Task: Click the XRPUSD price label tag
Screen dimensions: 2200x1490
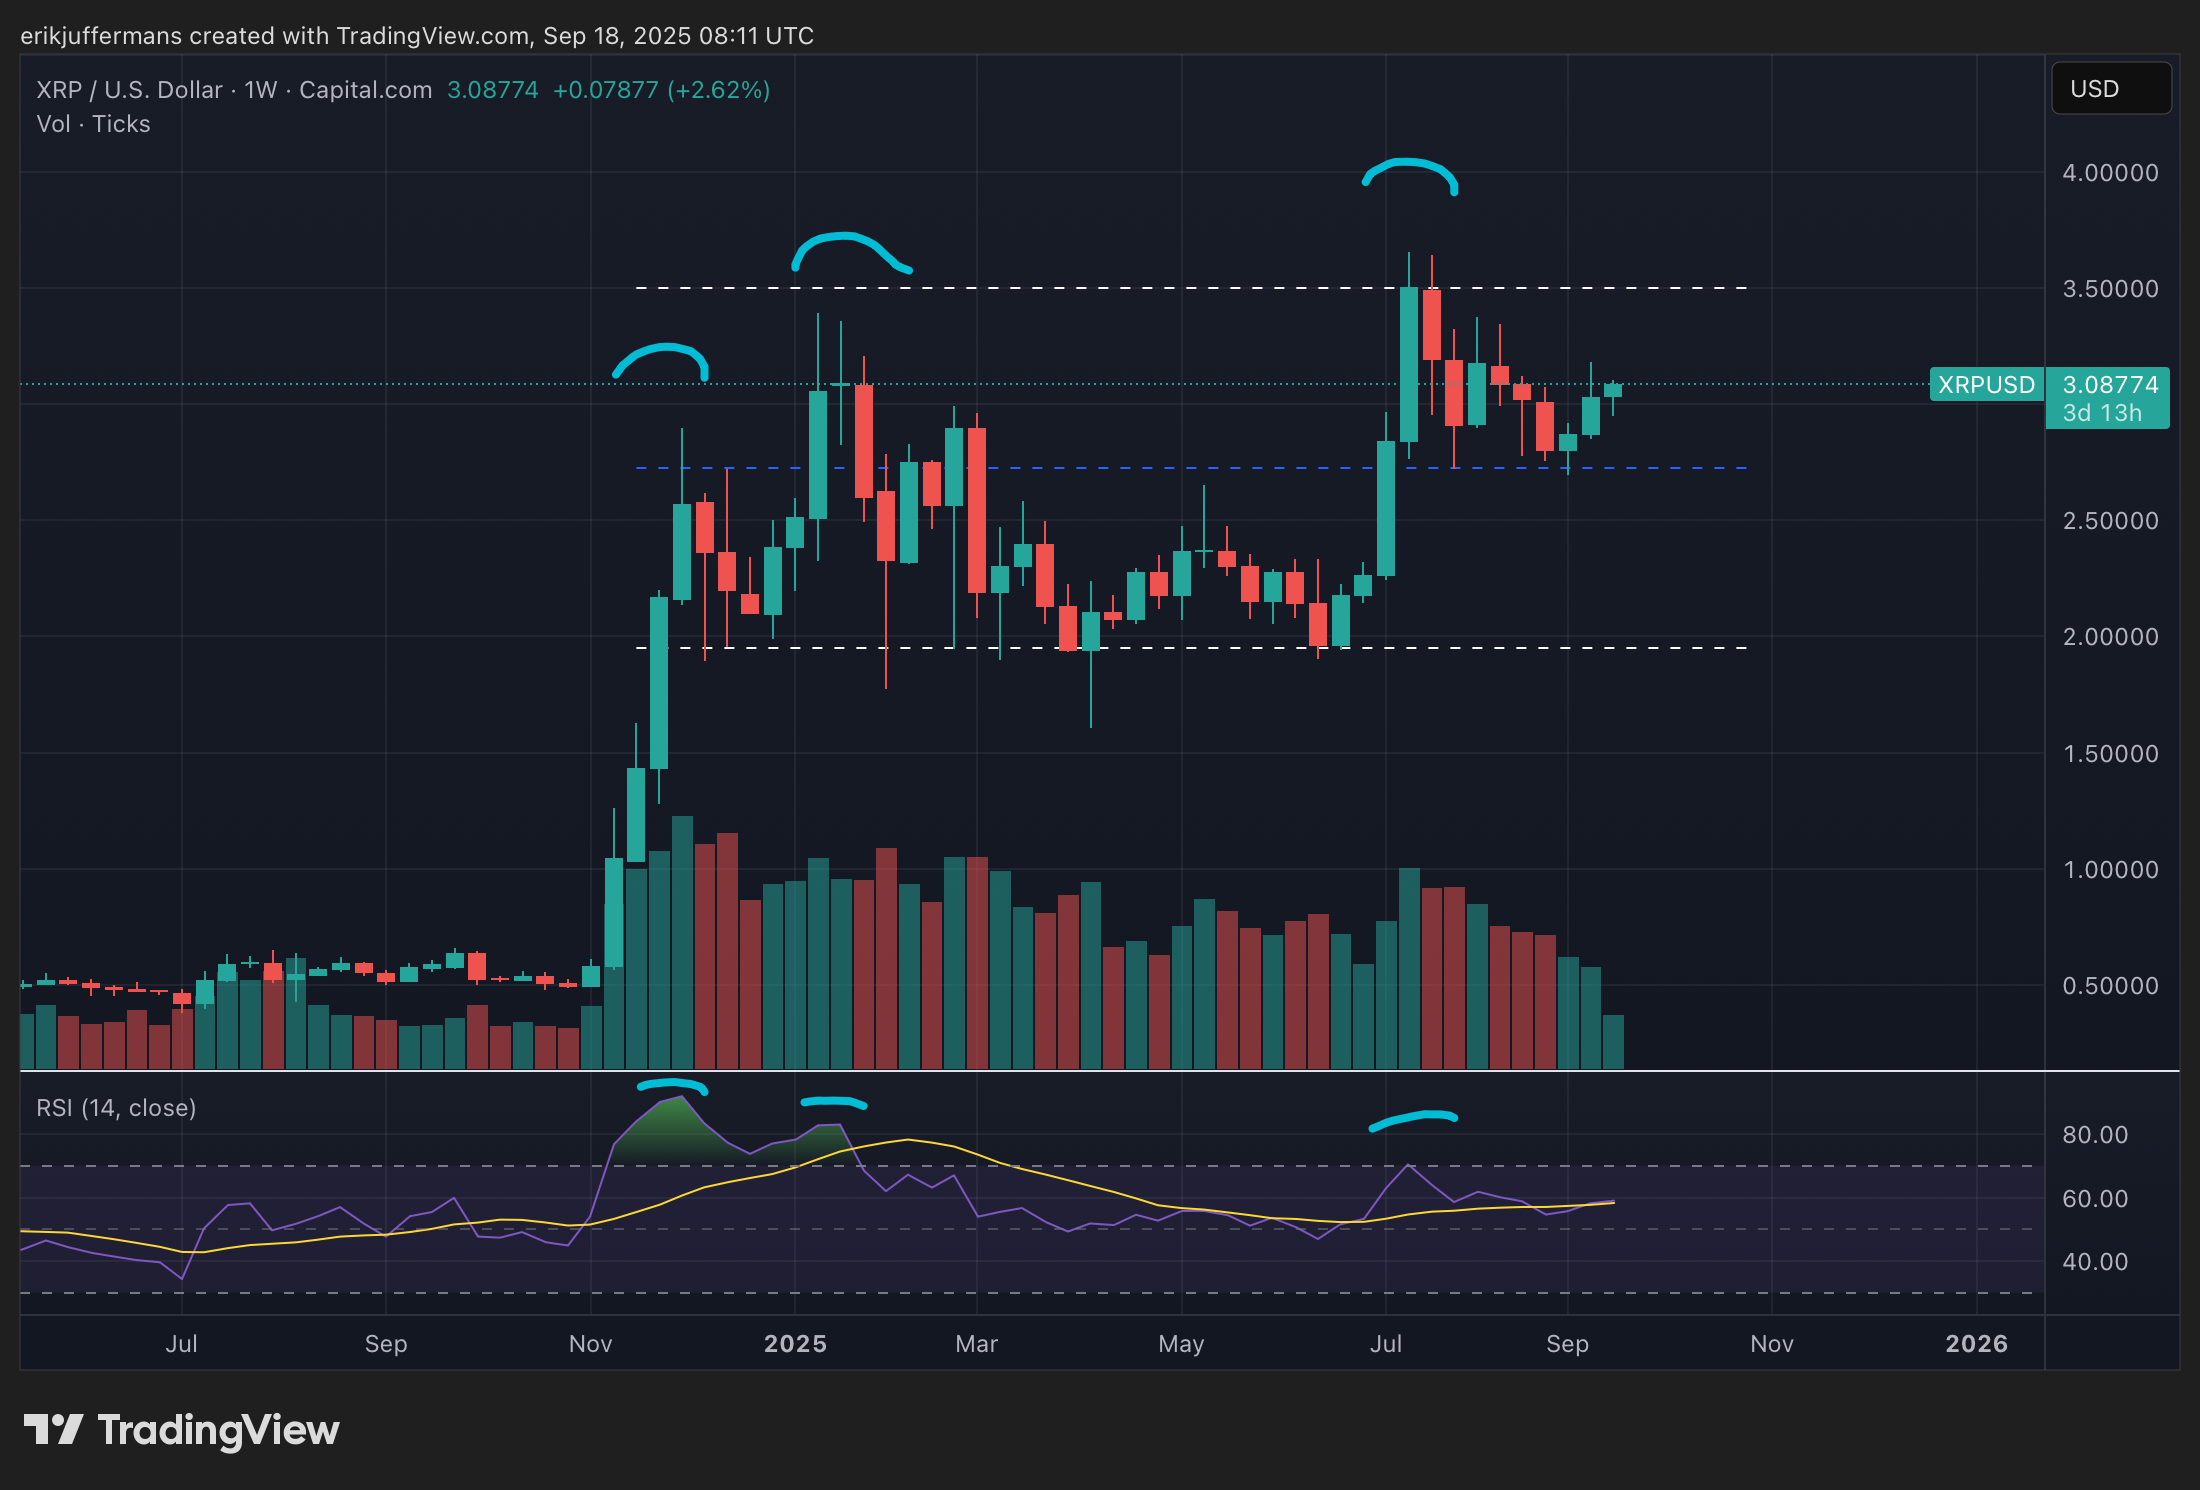Action: click(x=1985, y=385)
